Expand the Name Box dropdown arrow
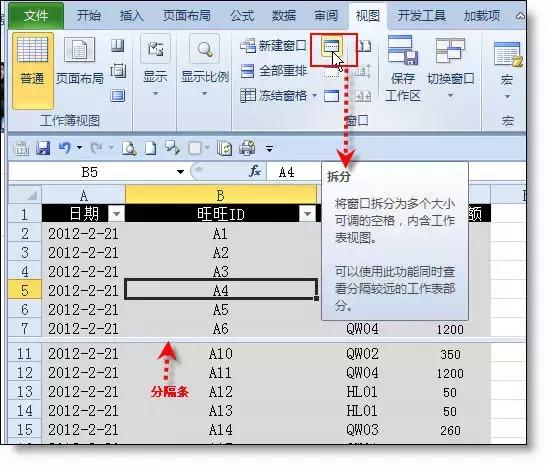This screenshot has width=548, height=466. 180,172
